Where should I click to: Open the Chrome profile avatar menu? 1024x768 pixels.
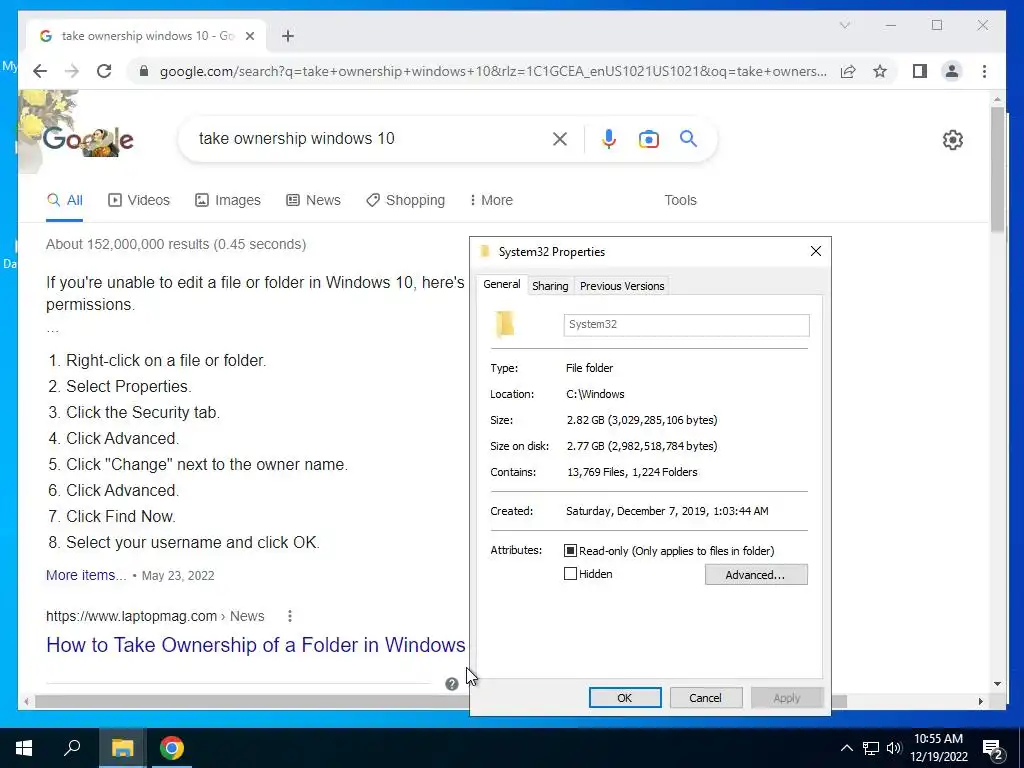click(x=952, y=71)
